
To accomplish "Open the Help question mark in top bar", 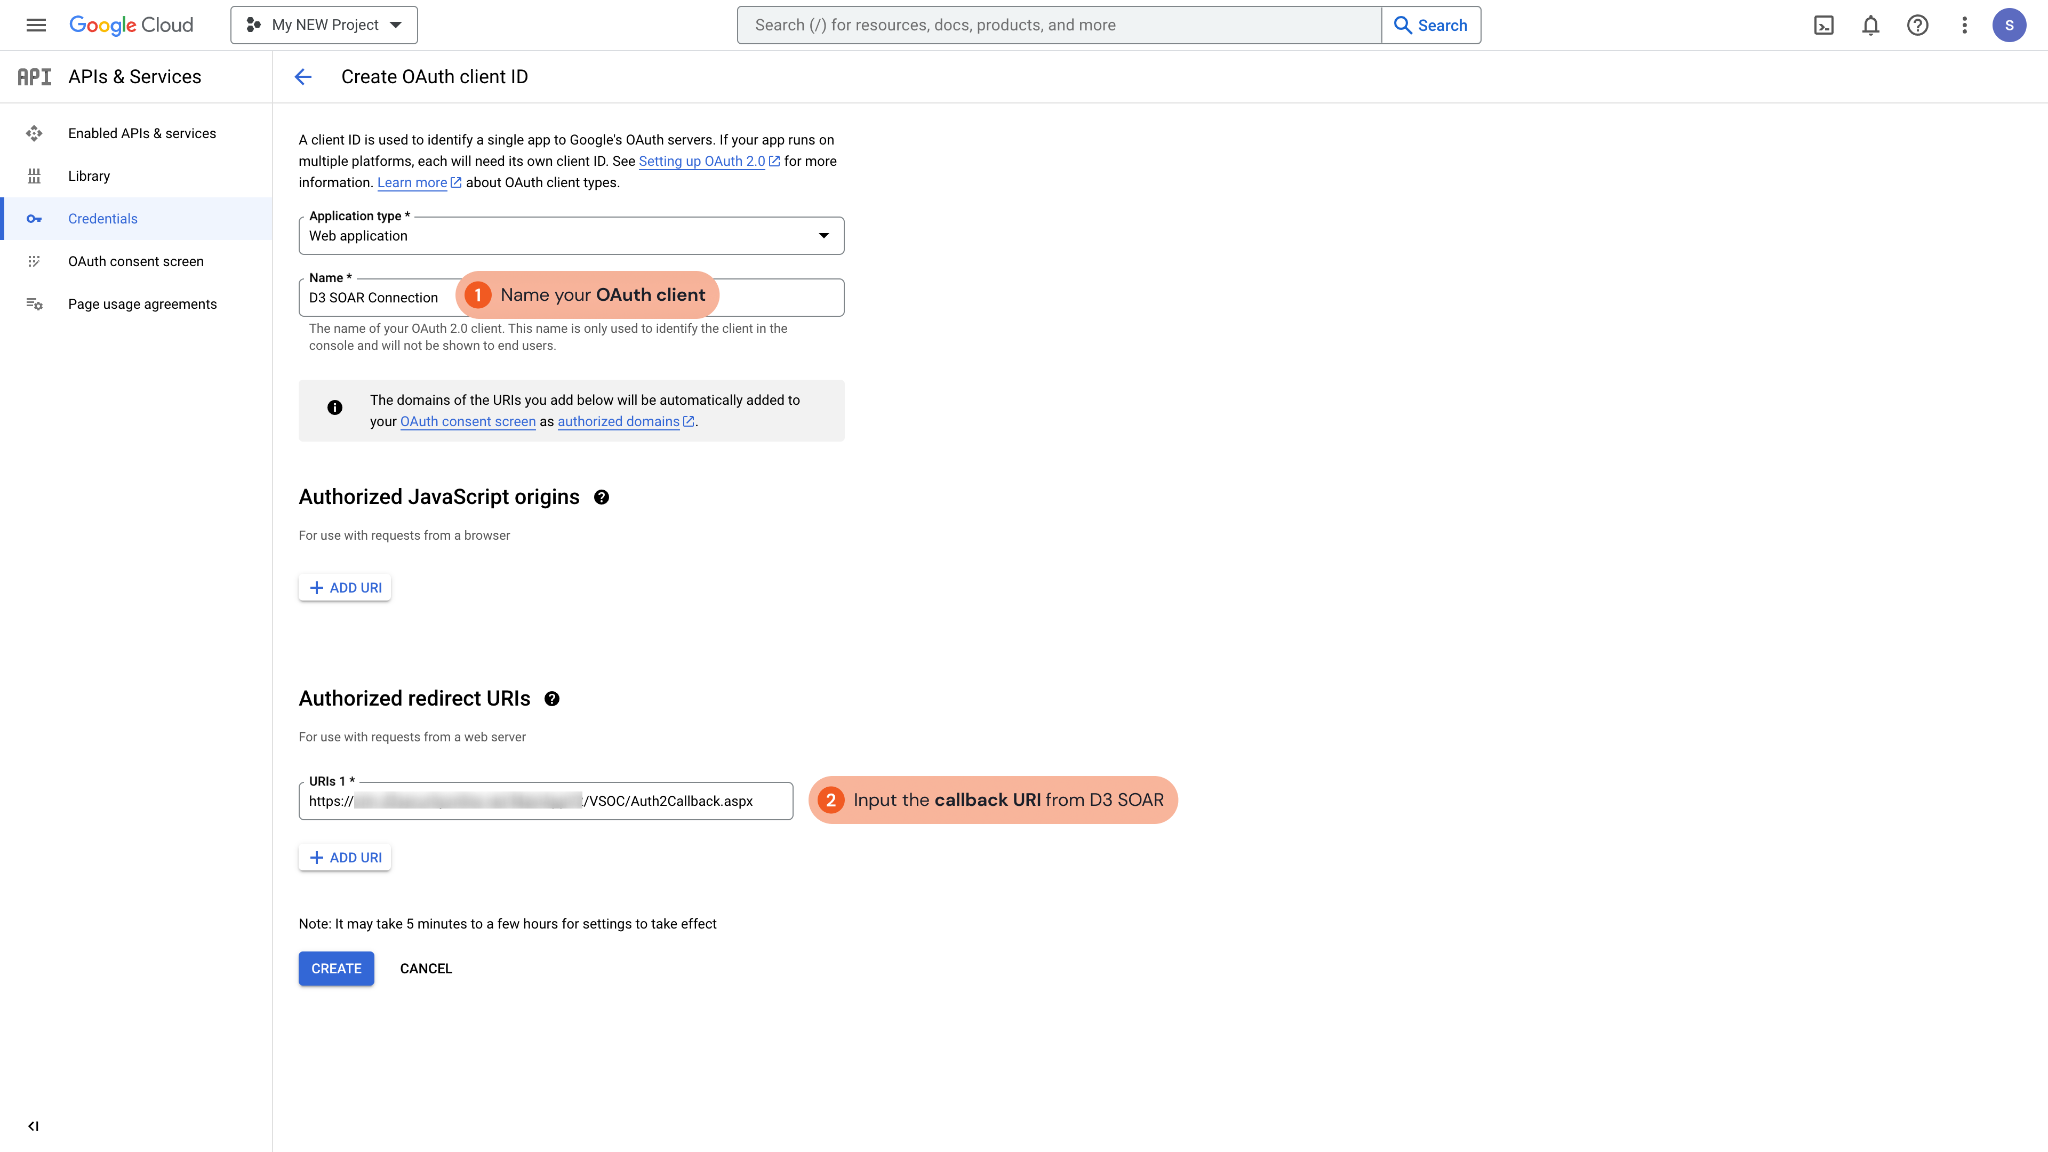I will [1918, 24].
